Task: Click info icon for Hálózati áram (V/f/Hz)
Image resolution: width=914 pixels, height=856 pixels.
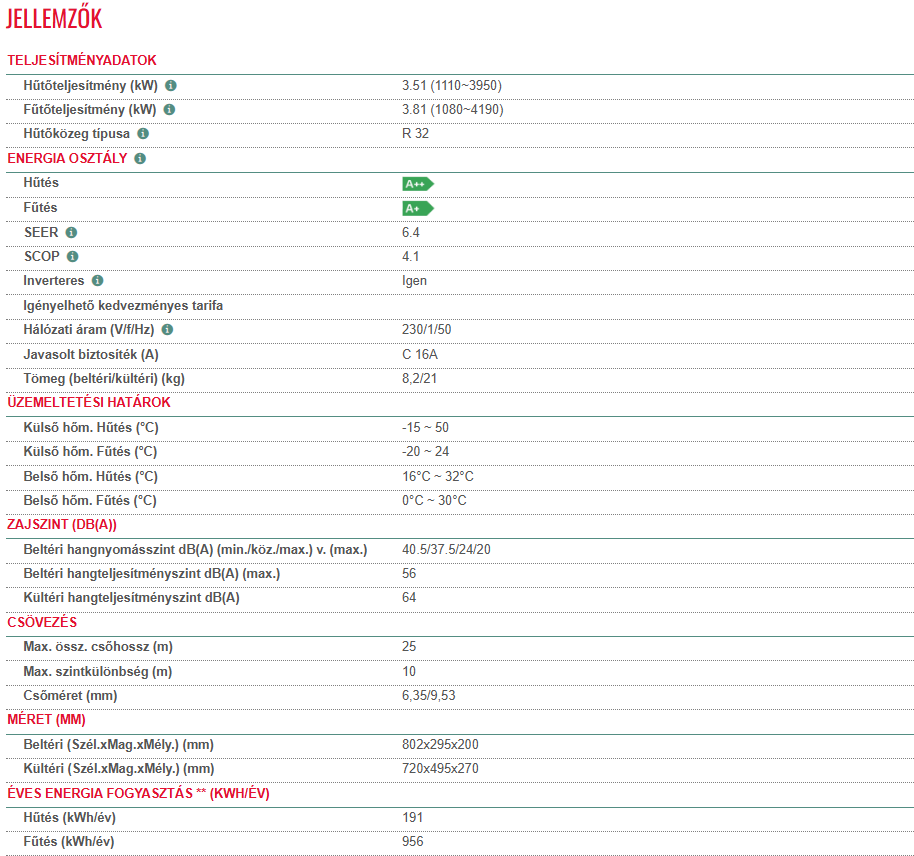Action: coord(167,330)
